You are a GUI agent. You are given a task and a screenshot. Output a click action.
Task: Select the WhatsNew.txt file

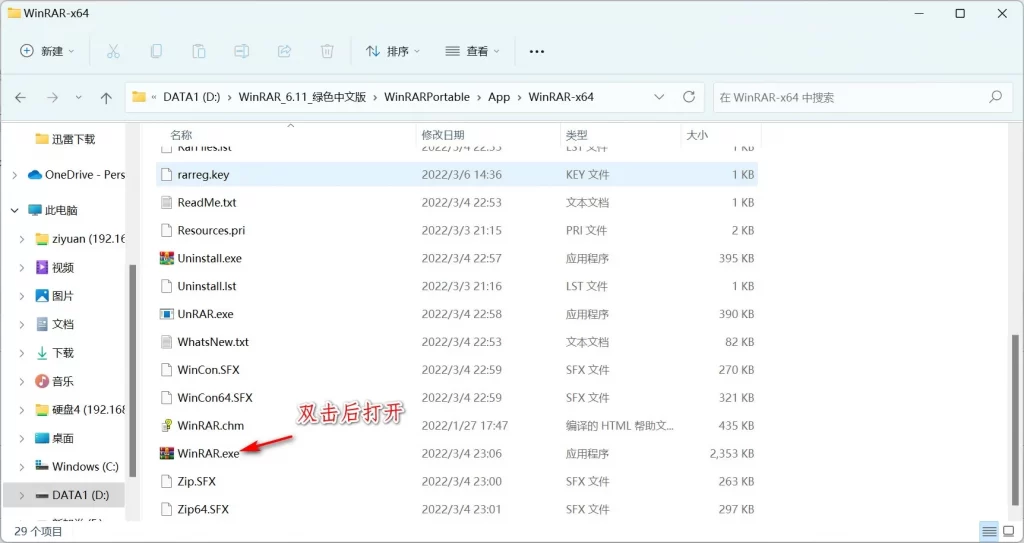tap(456, 342)
